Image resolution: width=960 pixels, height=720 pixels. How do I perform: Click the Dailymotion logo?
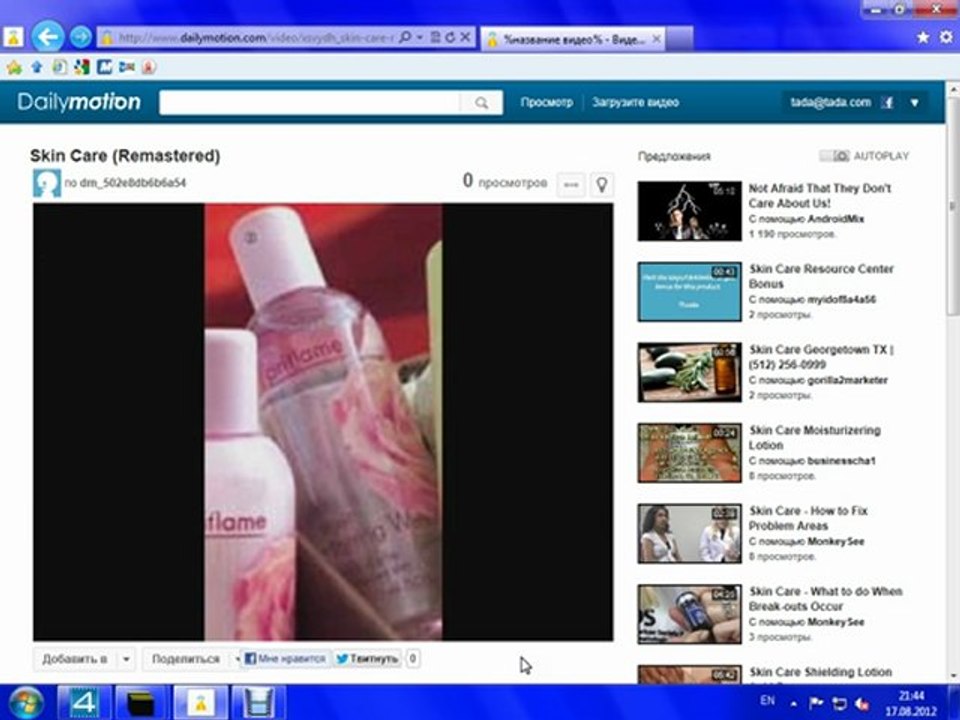coord(79,102)
